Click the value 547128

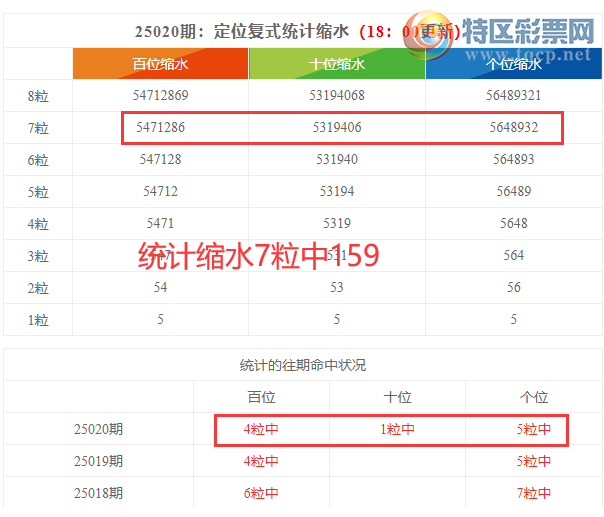160,159
